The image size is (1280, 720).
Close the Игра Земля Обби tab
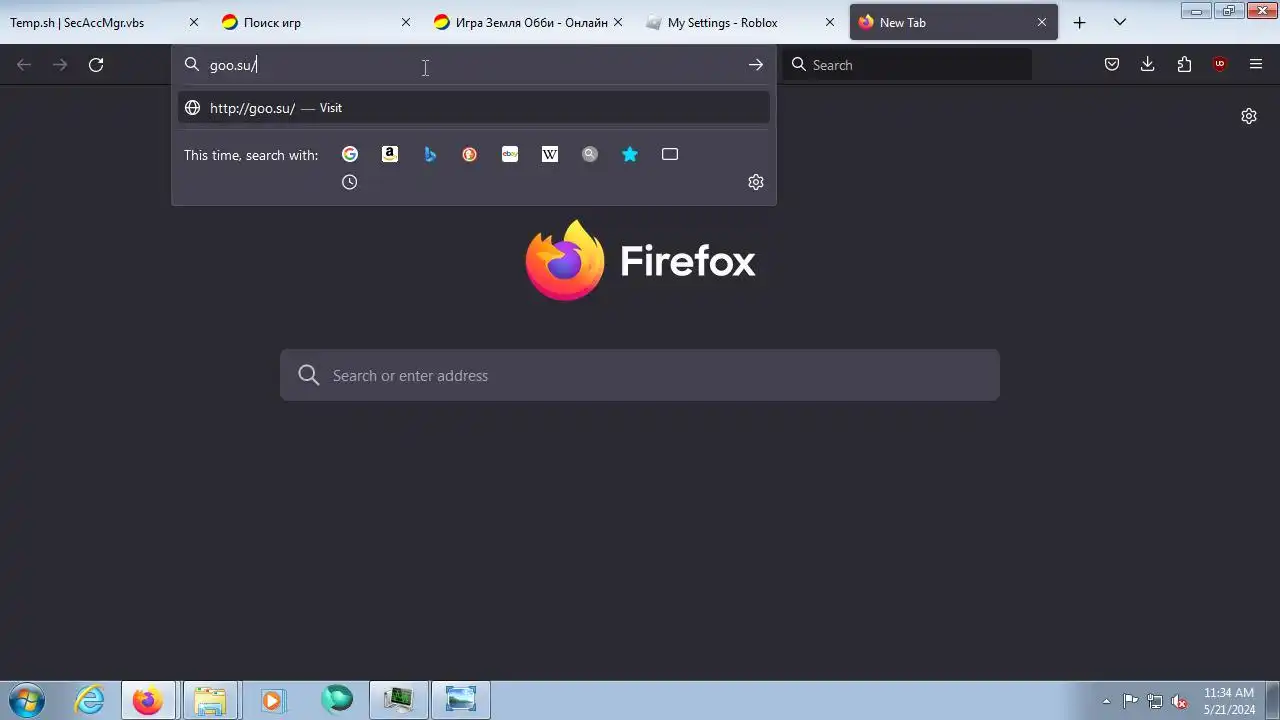pyautogui.click(x=618, y=22)
